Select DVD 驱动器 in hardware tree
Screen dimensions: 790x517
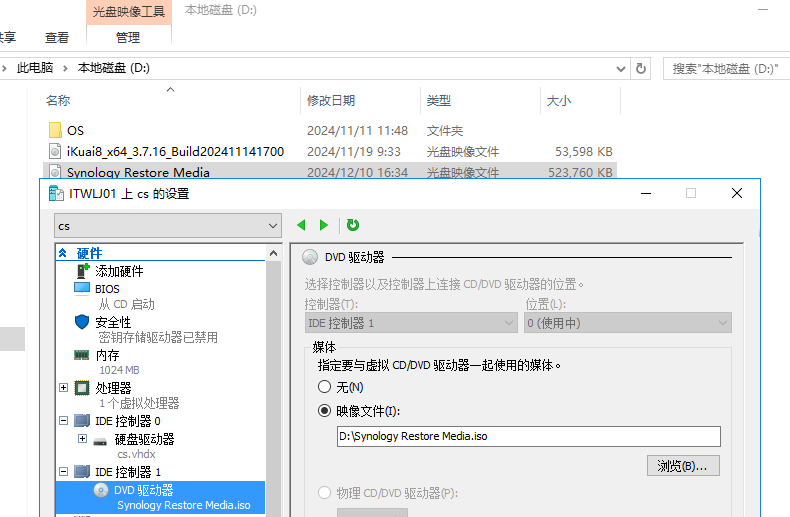143,490
